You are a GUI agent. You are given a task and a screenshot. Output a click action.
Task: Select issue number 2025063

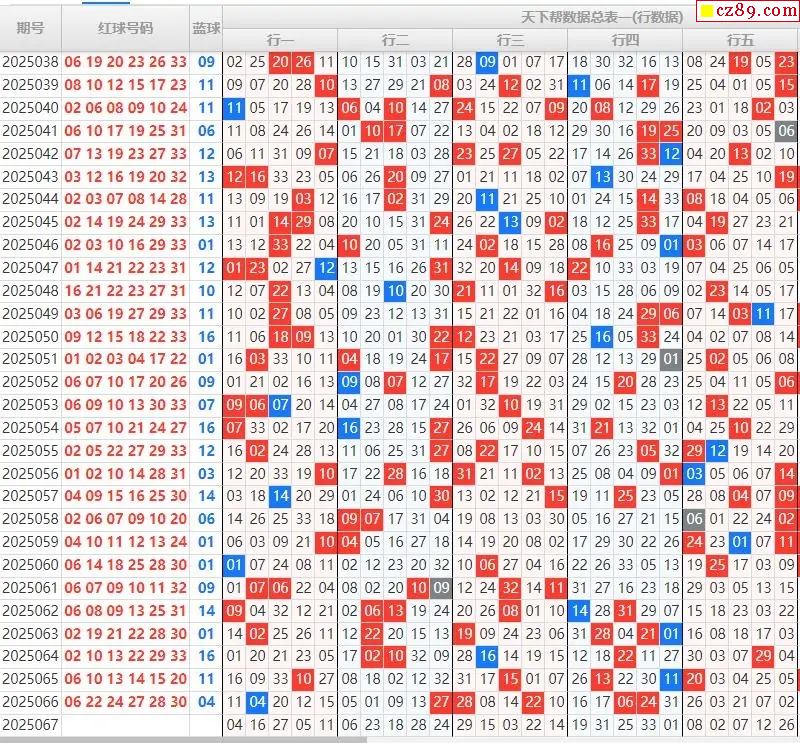31,634
